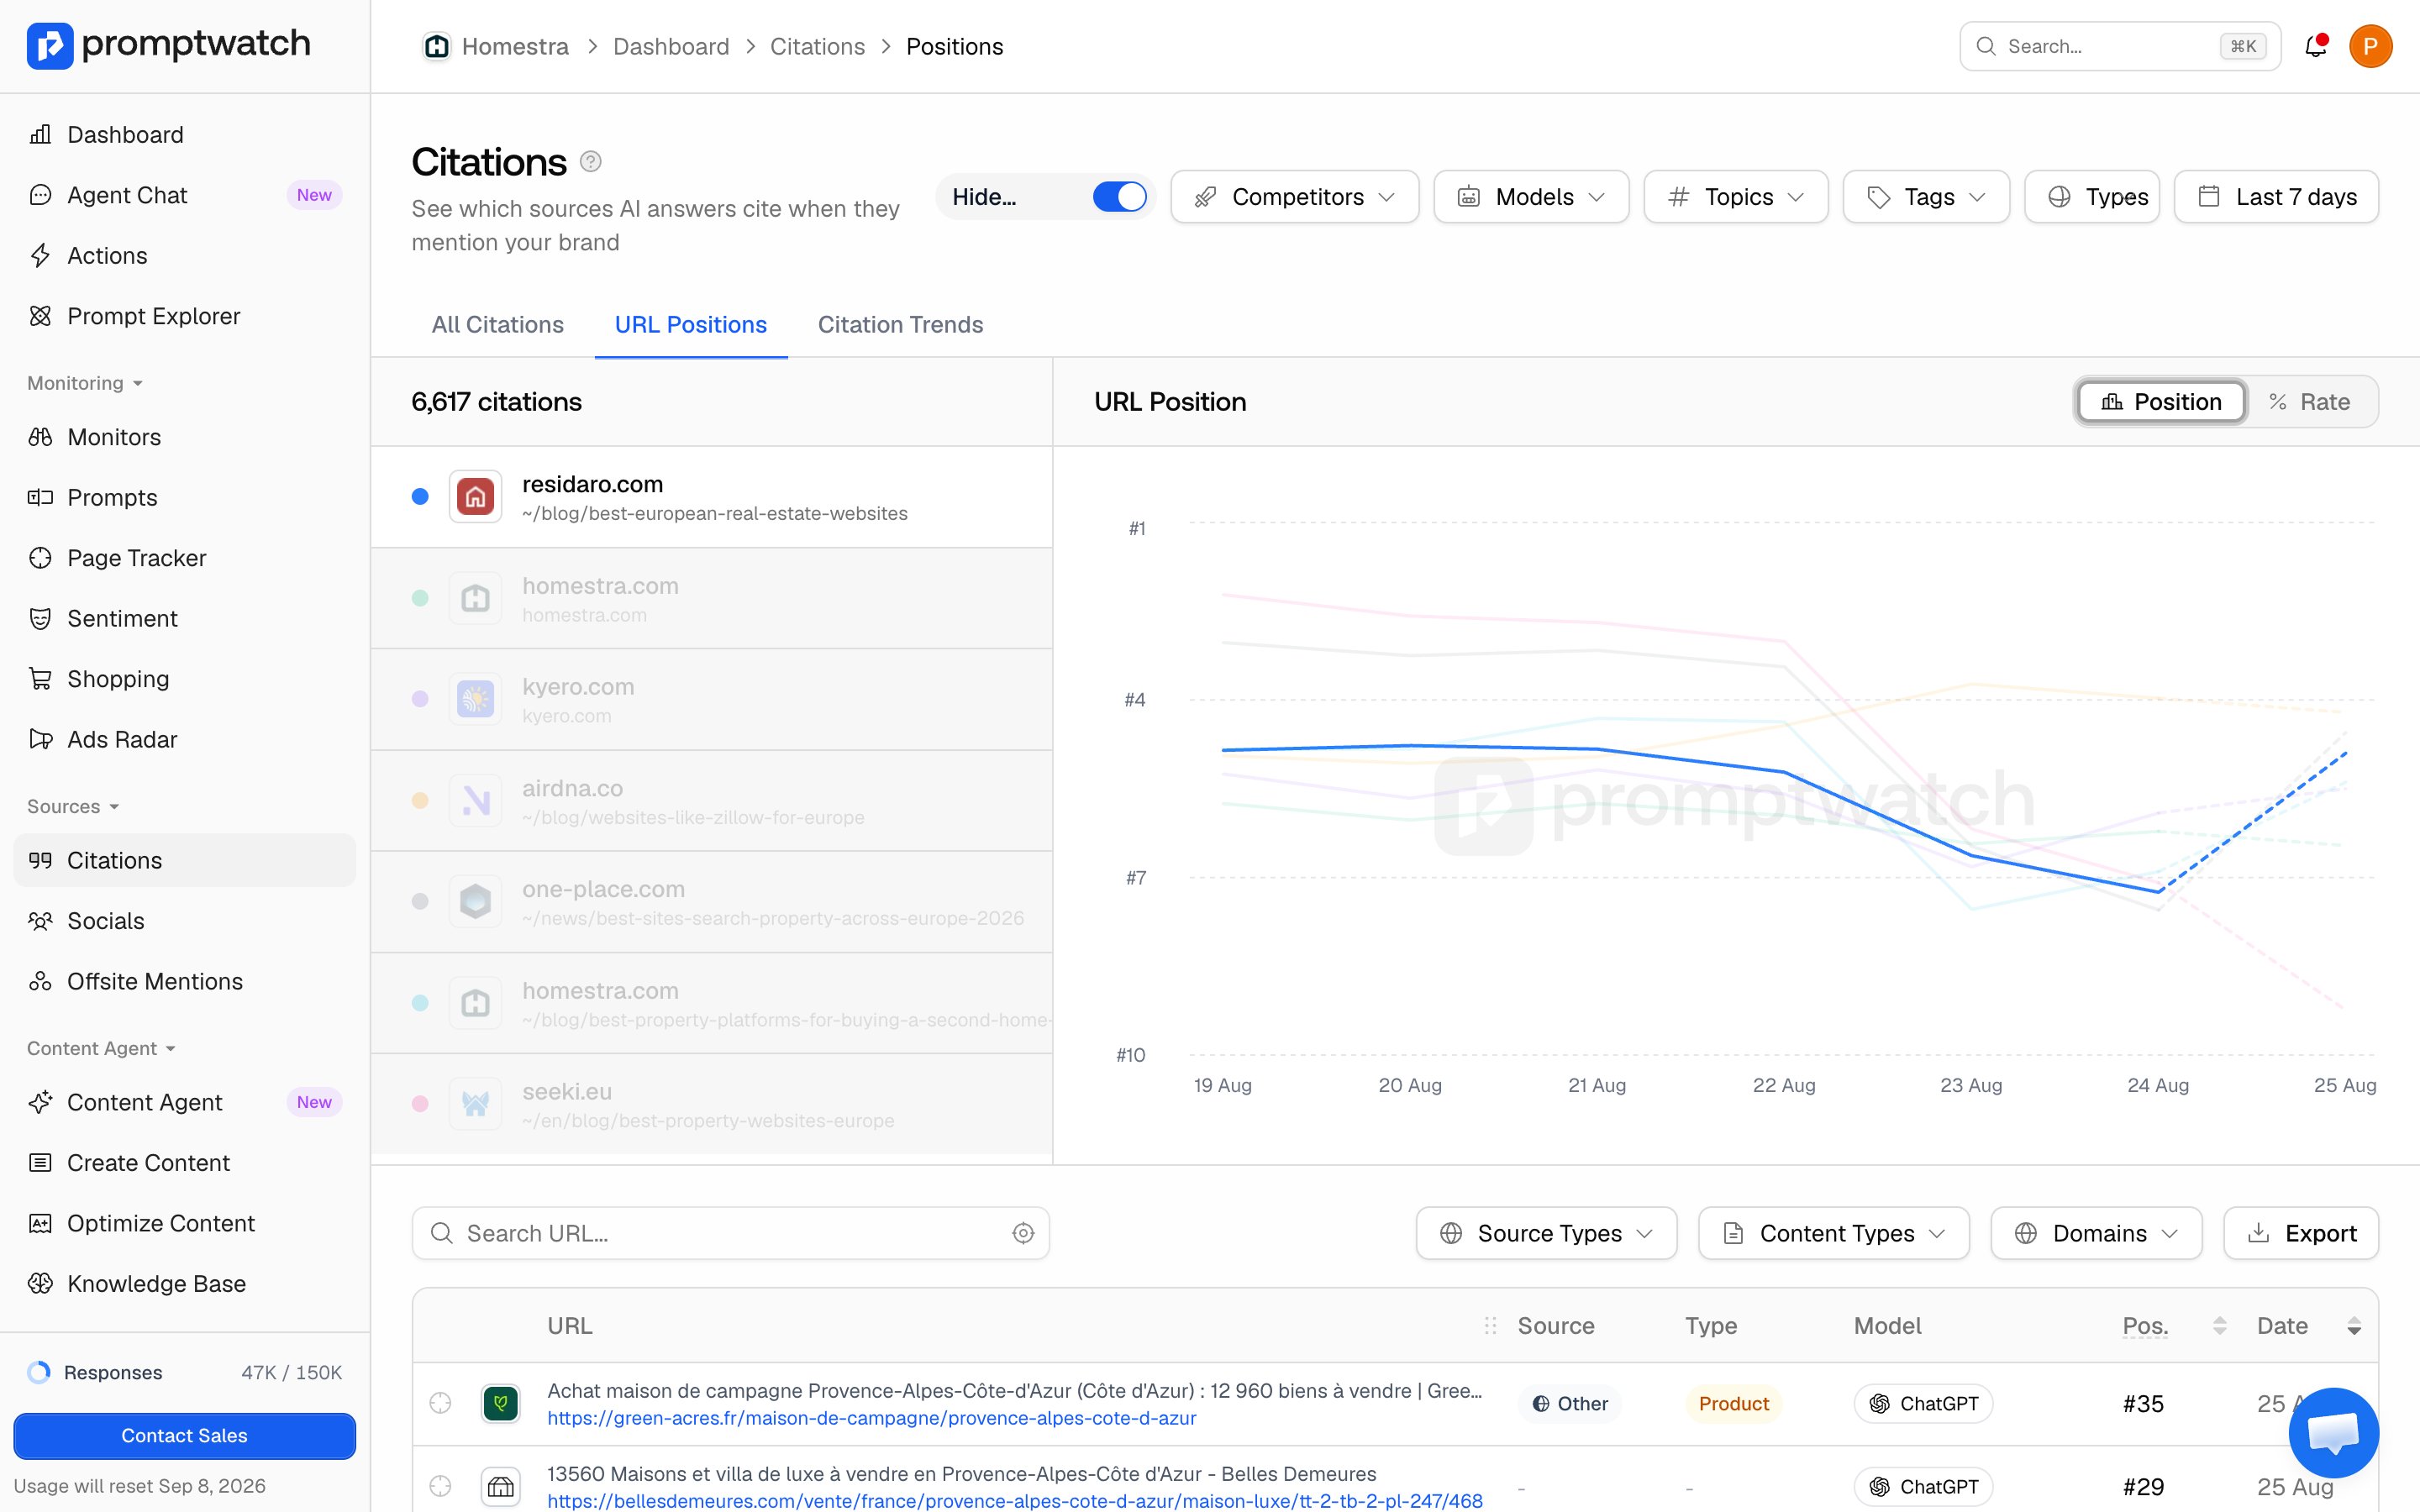Click green-acres favicon in first row
The height and width of the screenshot is (1512, 2420).
click(501, 1403)
